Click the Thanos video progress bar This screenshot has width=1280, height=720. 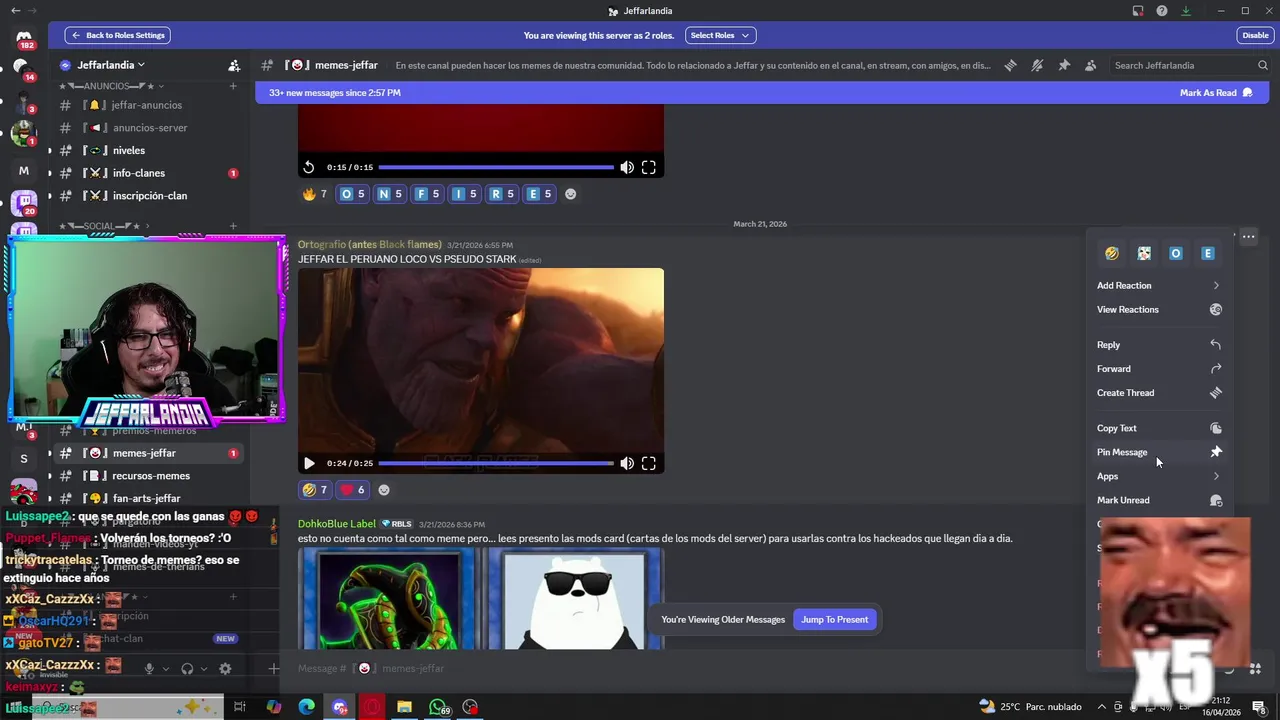[496, 463]
